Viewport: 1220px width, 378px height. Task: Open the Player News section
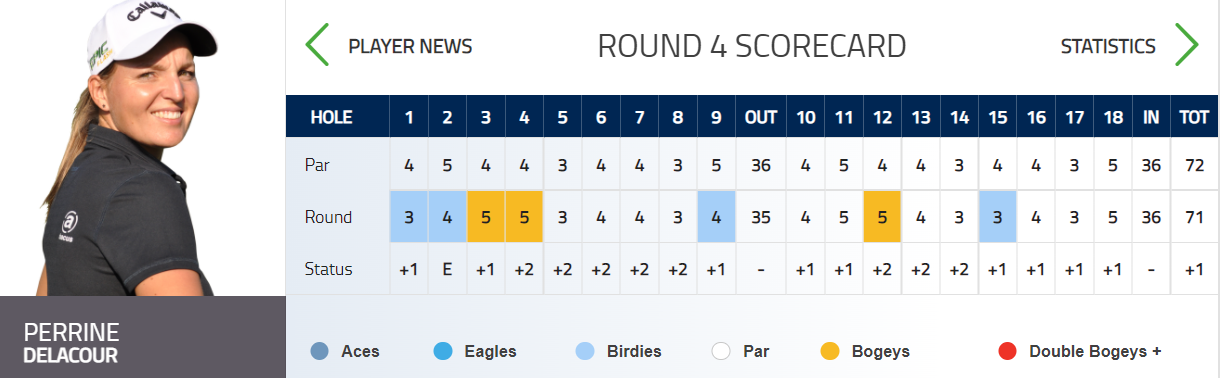[410, 46]
